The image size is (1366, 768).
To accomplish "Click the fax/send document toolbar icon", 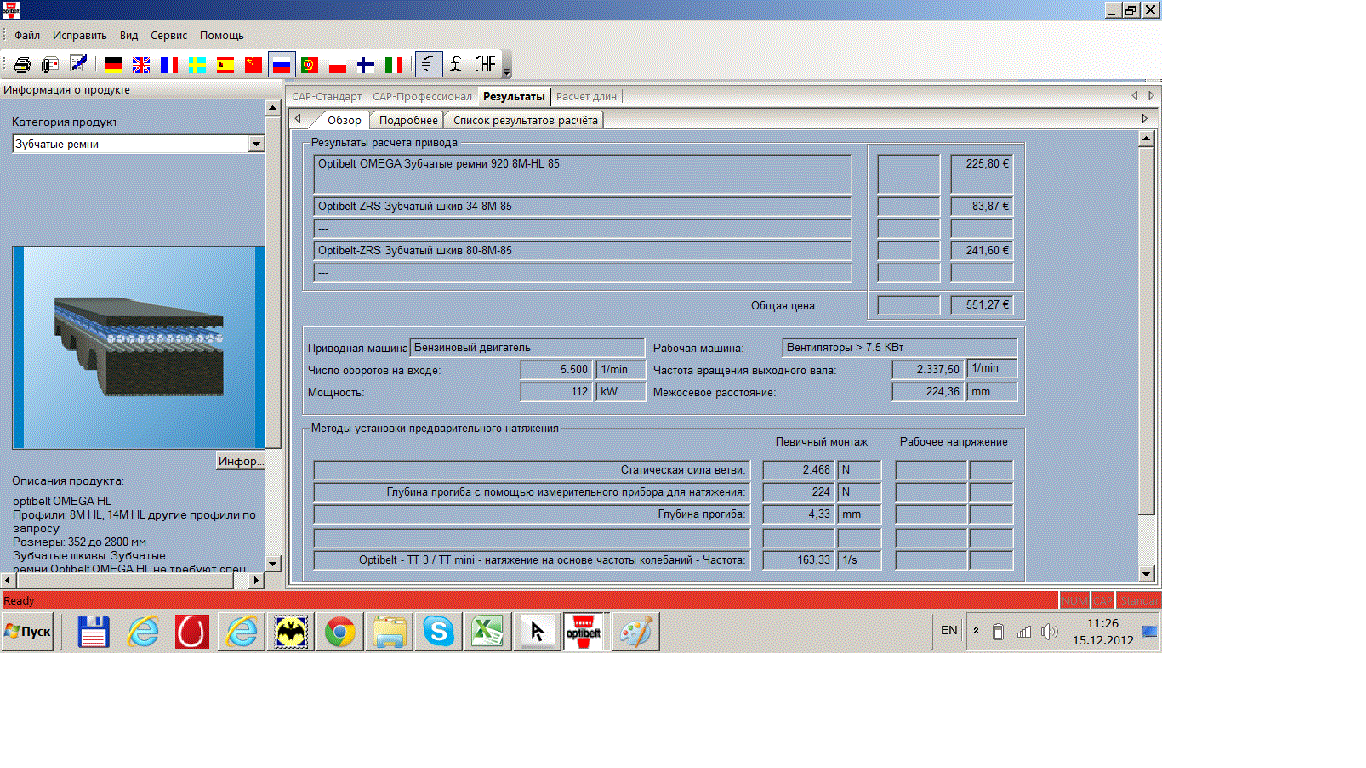I will (50, 65).
